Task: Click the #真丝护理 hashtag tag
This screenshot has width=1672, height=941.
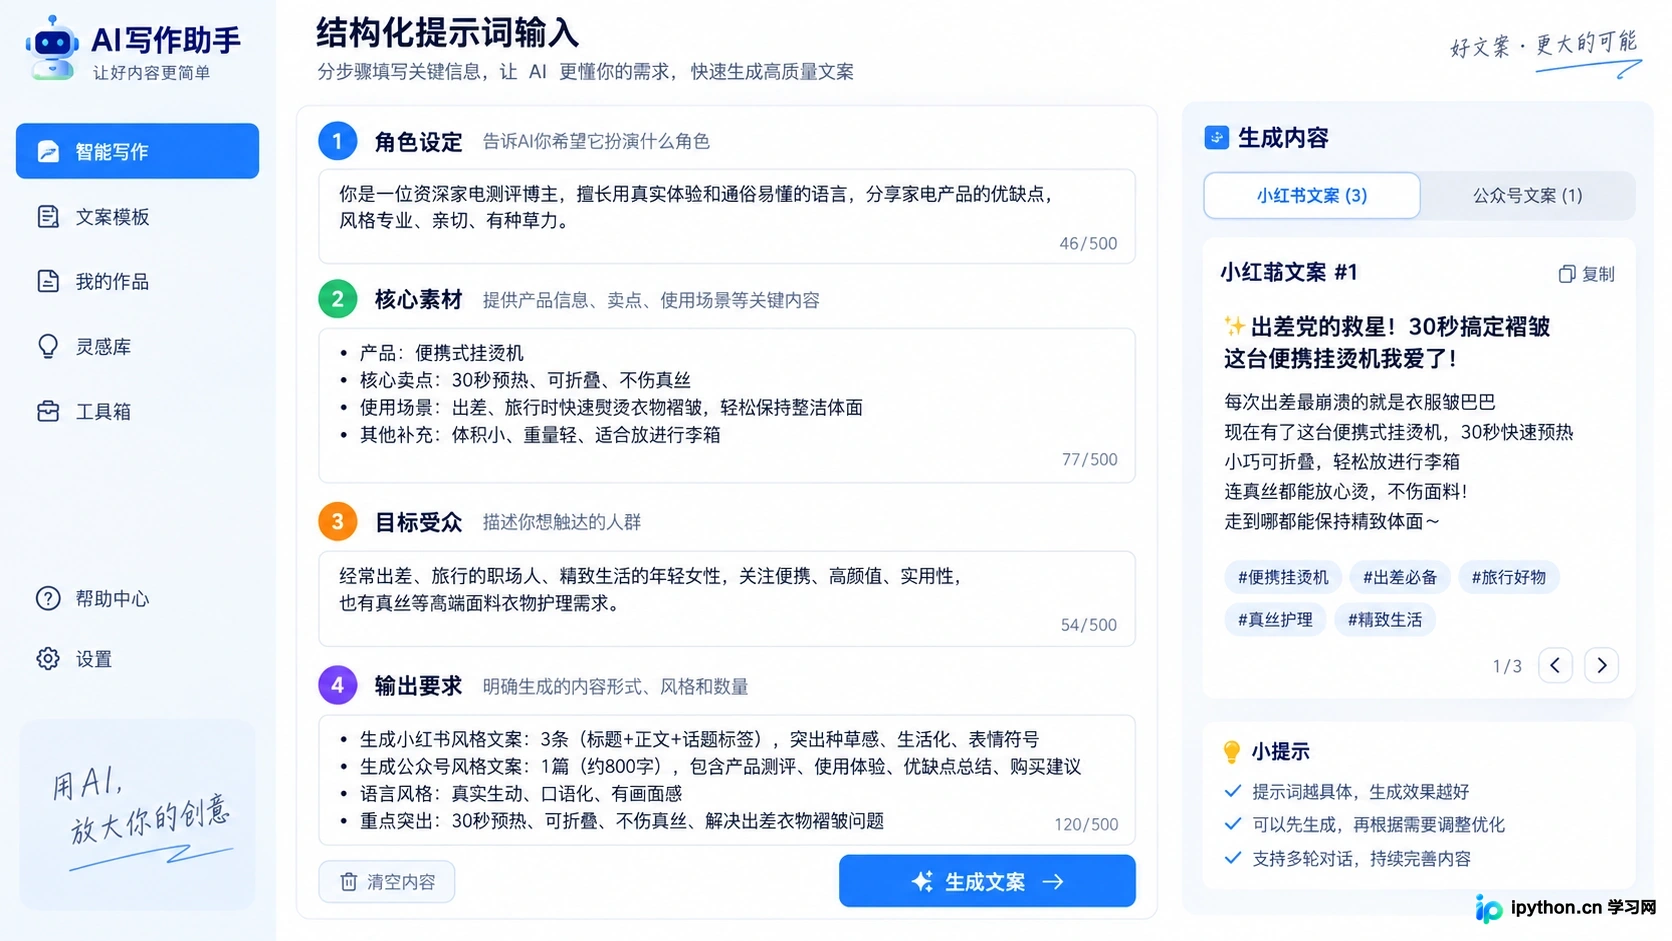Action: (x=1275, y=620)
